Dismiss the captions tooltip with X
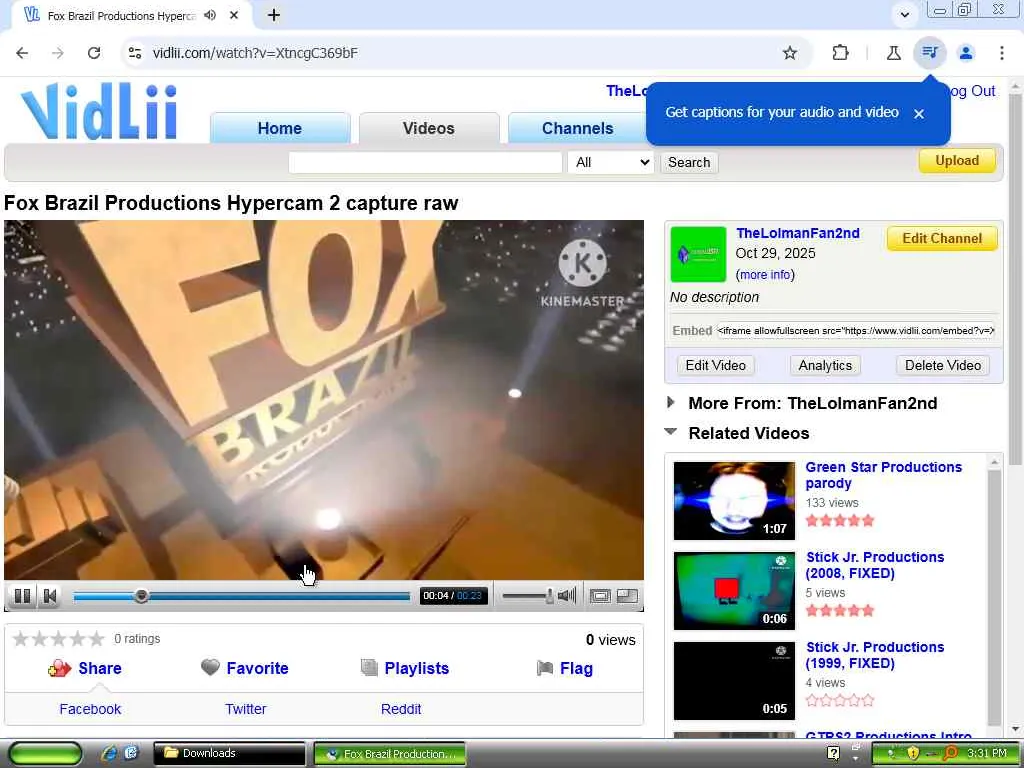 pos(919,114)
